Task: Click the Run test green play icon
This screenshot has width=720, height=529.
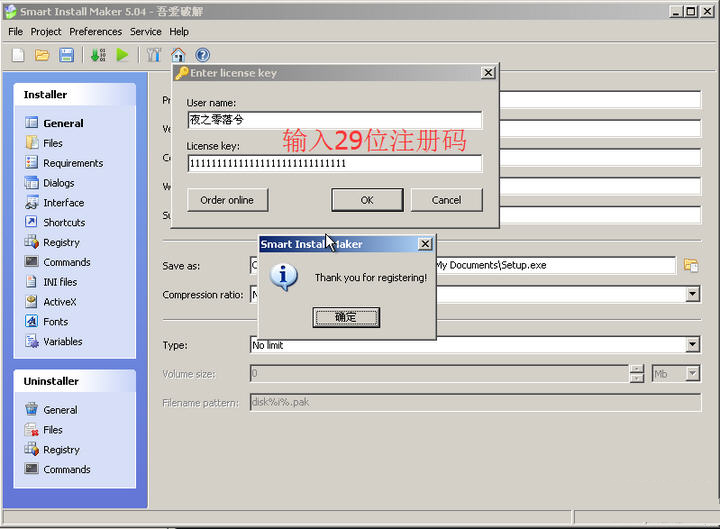Action: [122, 55]
